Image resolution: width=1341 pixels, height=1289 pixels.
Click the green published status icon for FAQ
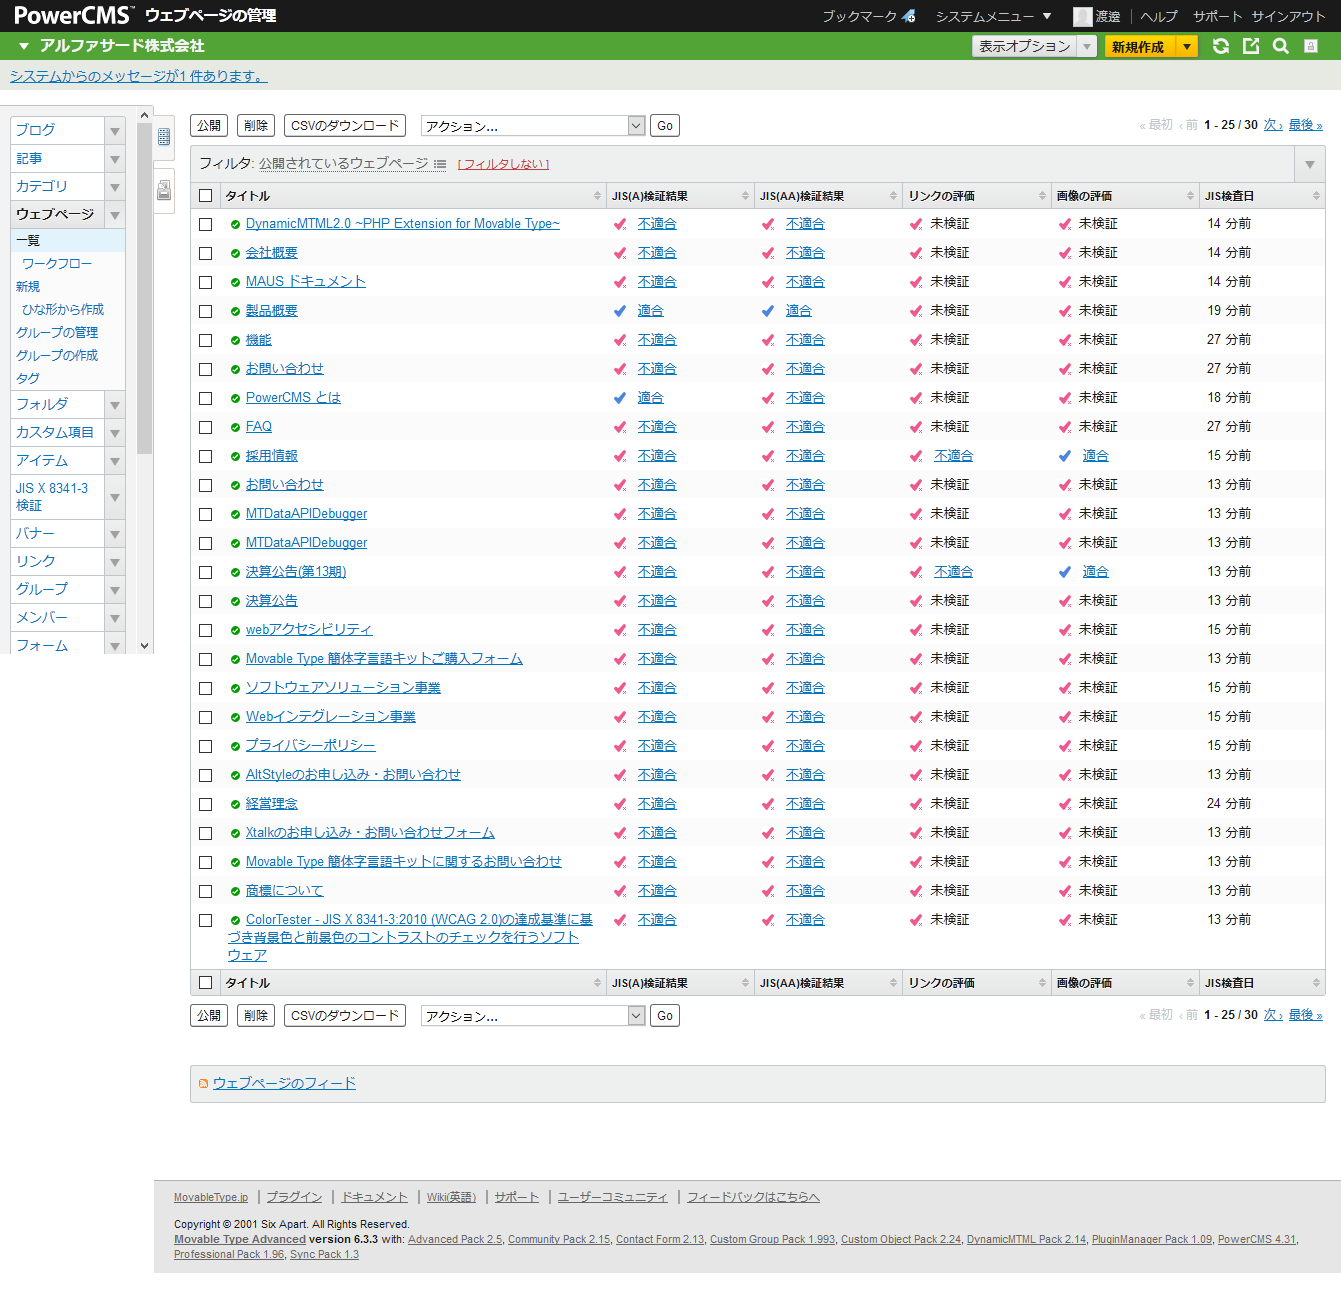click(235, 427)
